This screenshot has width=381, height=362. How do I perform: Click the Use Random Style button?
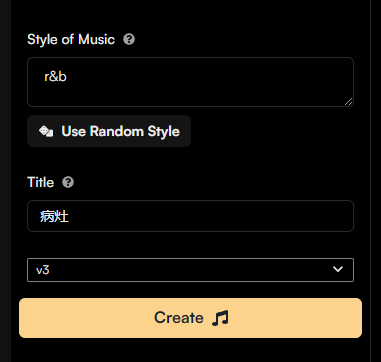tap(109, 131)
